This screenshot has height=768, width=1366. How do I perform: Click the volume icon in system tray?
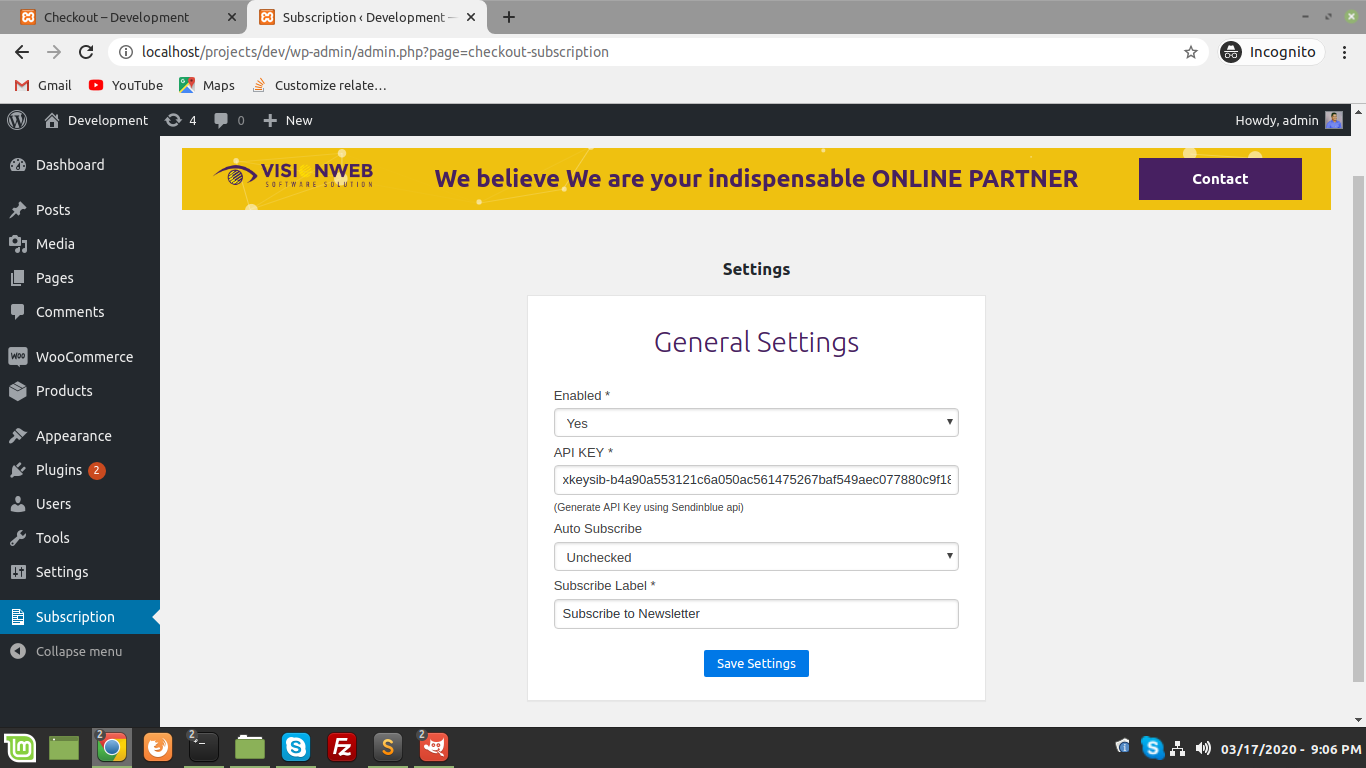[1203, 748]
